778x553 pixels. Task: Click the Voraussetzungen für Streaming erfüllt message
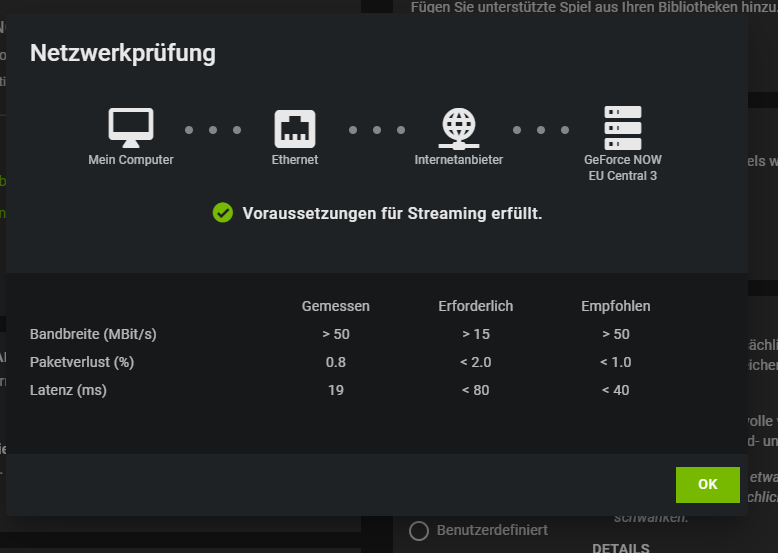pos(392,213)
